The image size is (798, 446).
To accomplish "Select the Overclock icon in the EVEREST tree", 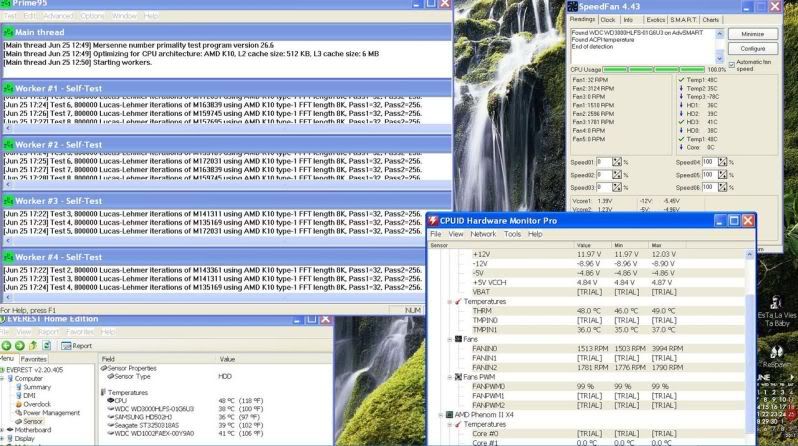I will pos(17,403).
